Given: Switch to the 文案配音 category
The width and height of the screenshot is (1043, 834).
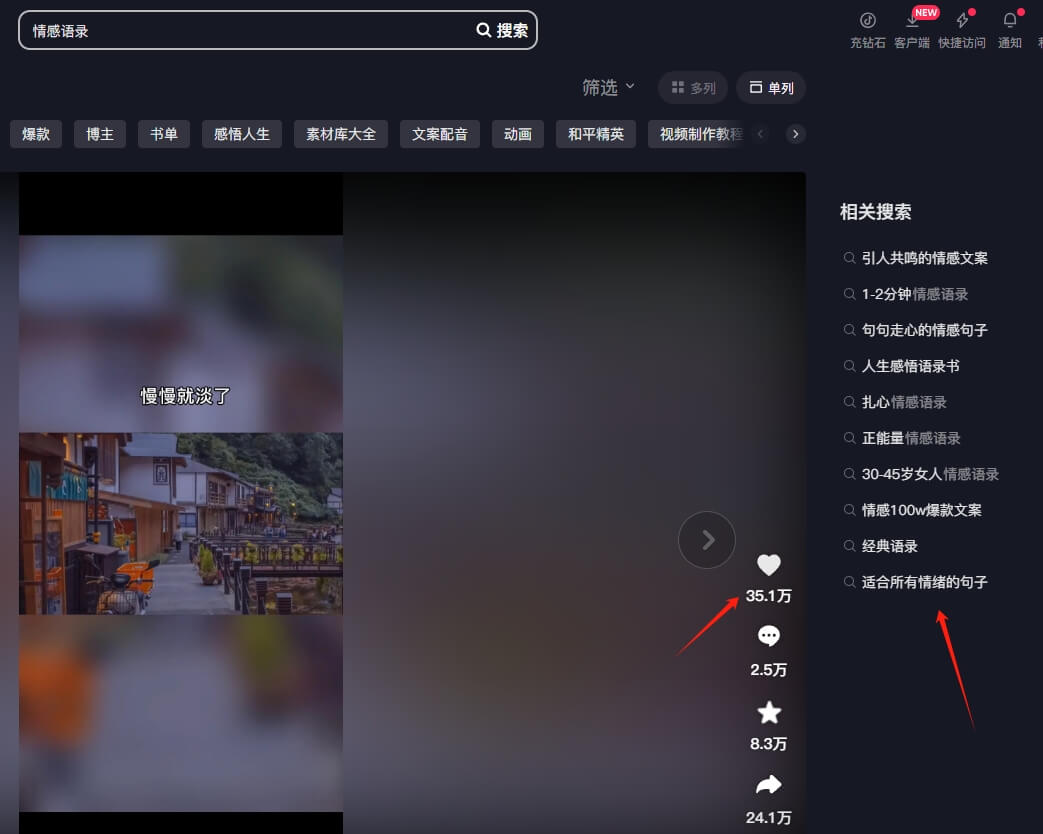Looking at the screenshot, I should point(440,133).
